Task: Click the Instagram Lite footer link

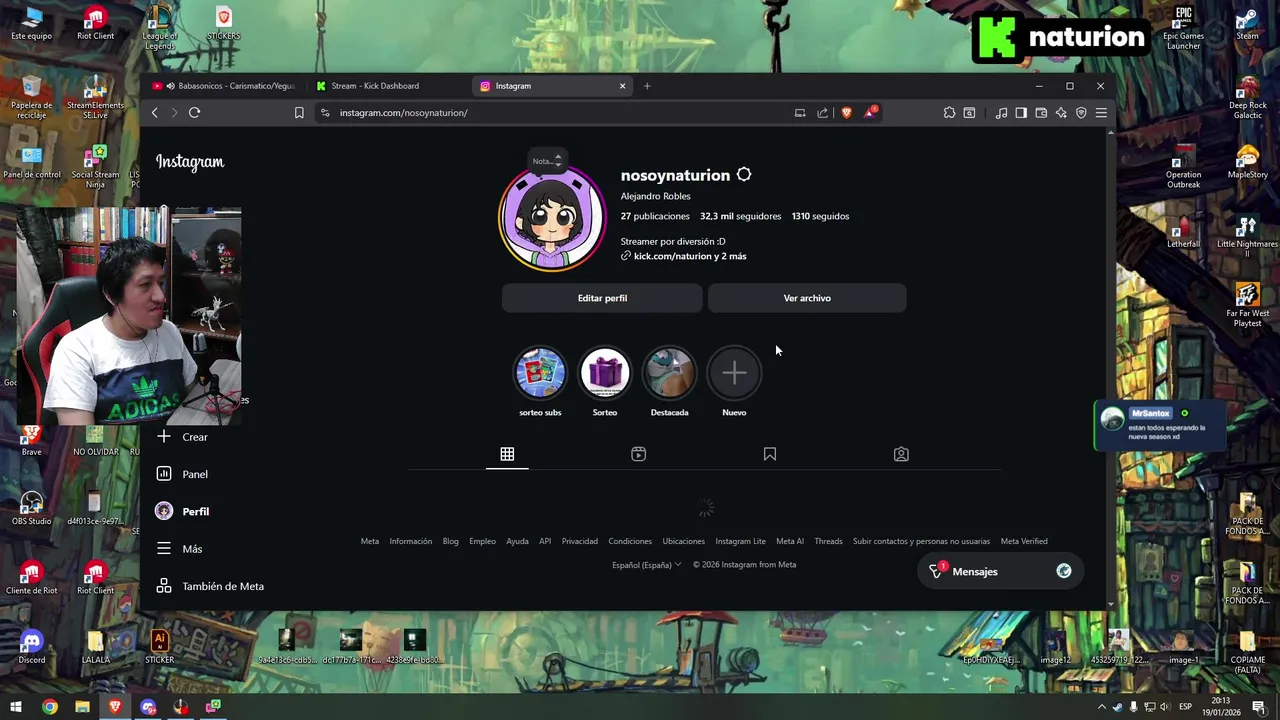Action: click(740, 541)
